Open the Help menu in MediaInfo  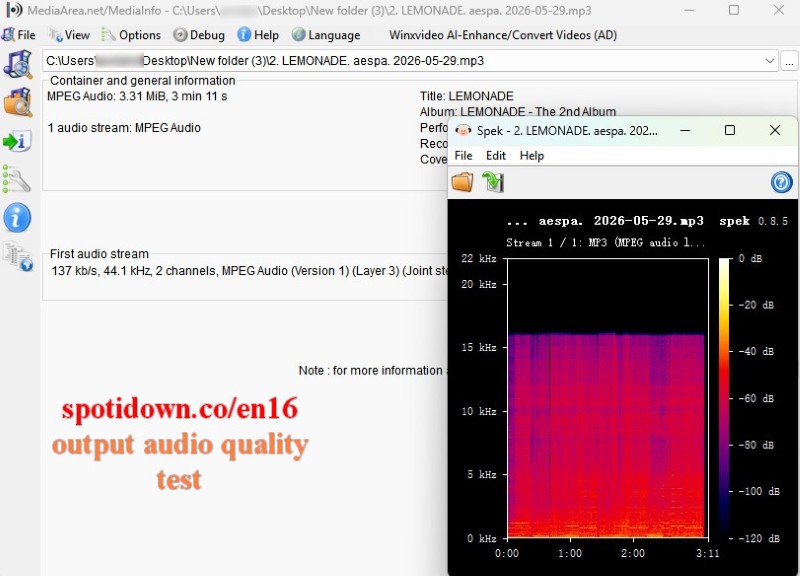coord(258,35)
